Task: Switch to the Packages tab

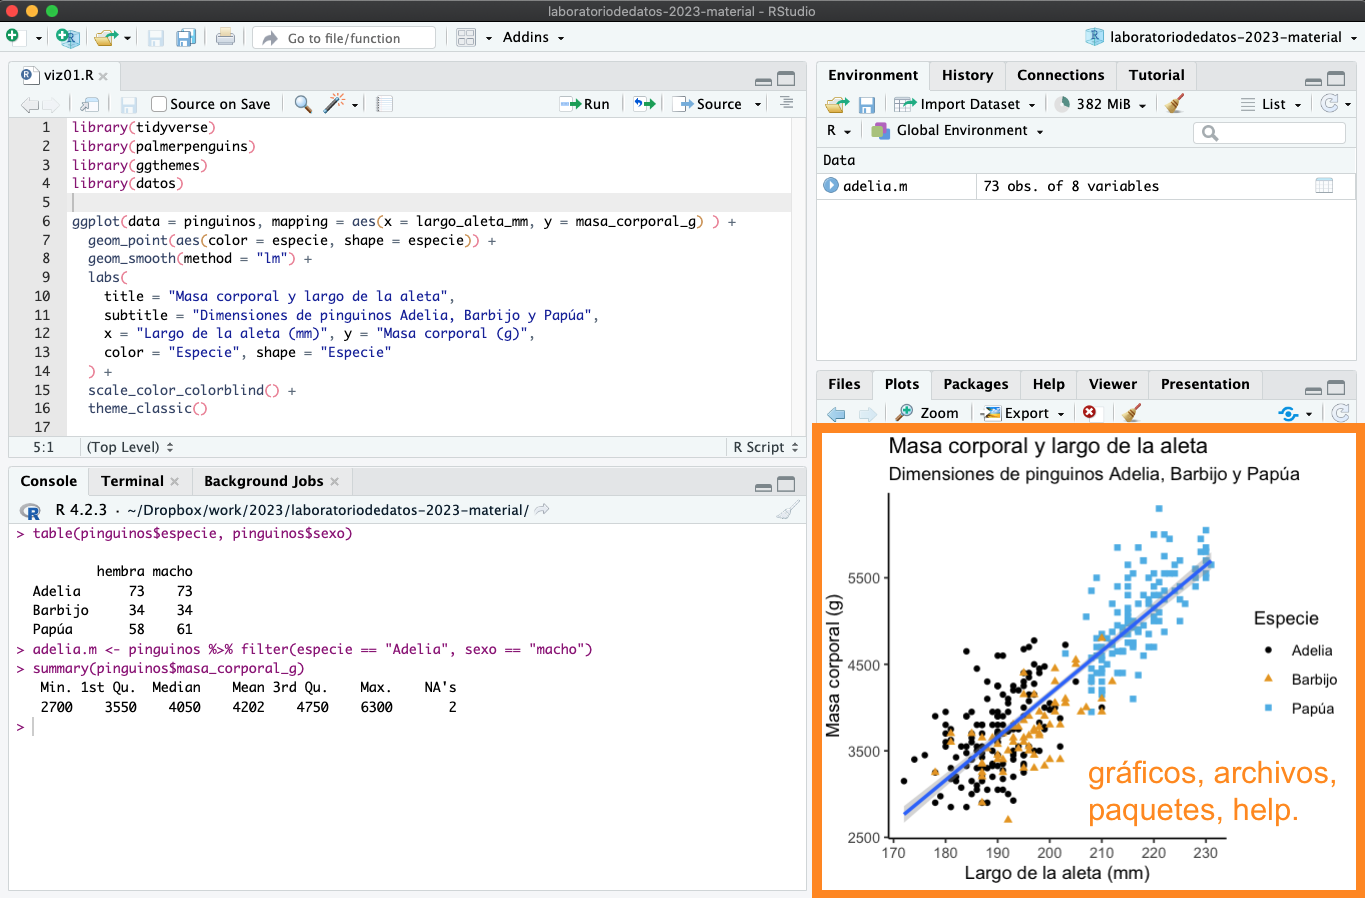Action: tap(975, 384)
